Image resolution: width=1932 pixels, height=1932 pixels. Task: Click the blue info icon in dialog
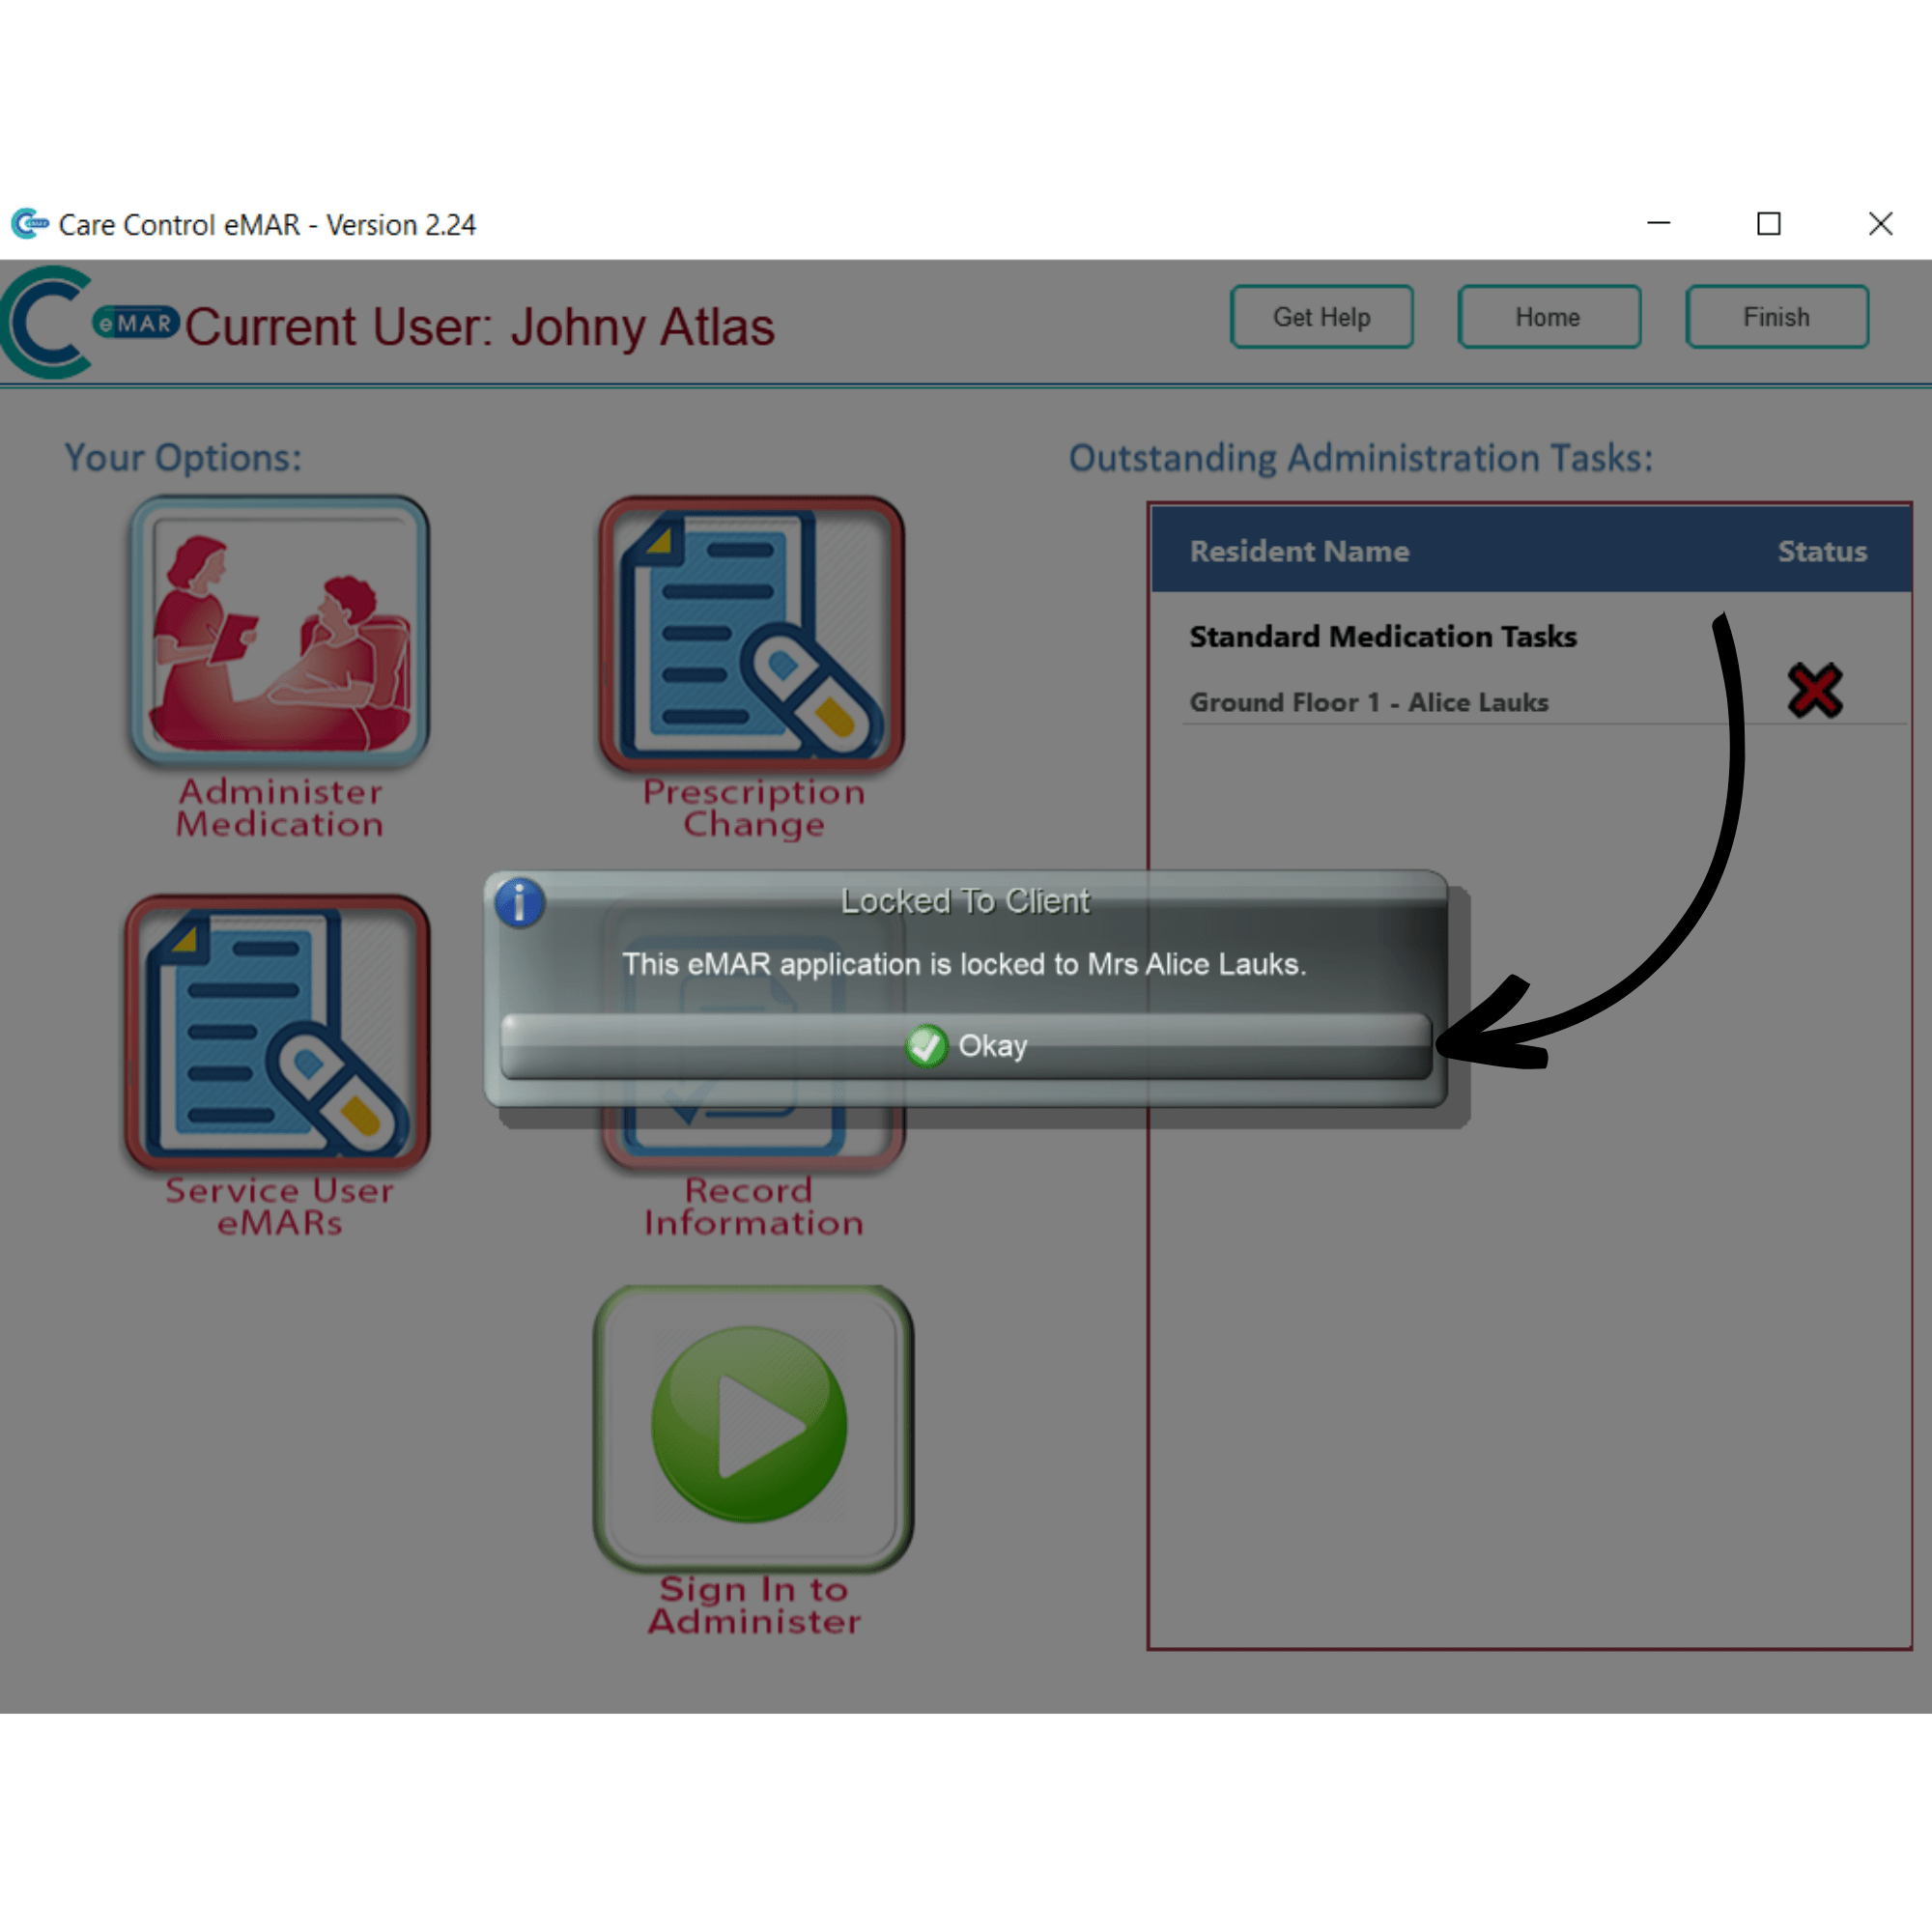[x=520, y=903]
